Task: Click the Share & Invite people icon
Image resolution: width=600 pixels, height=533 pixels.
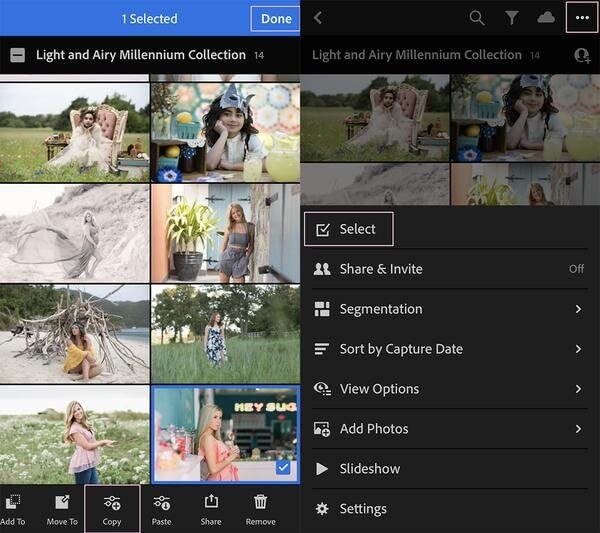Action: [x=322, y=269]
